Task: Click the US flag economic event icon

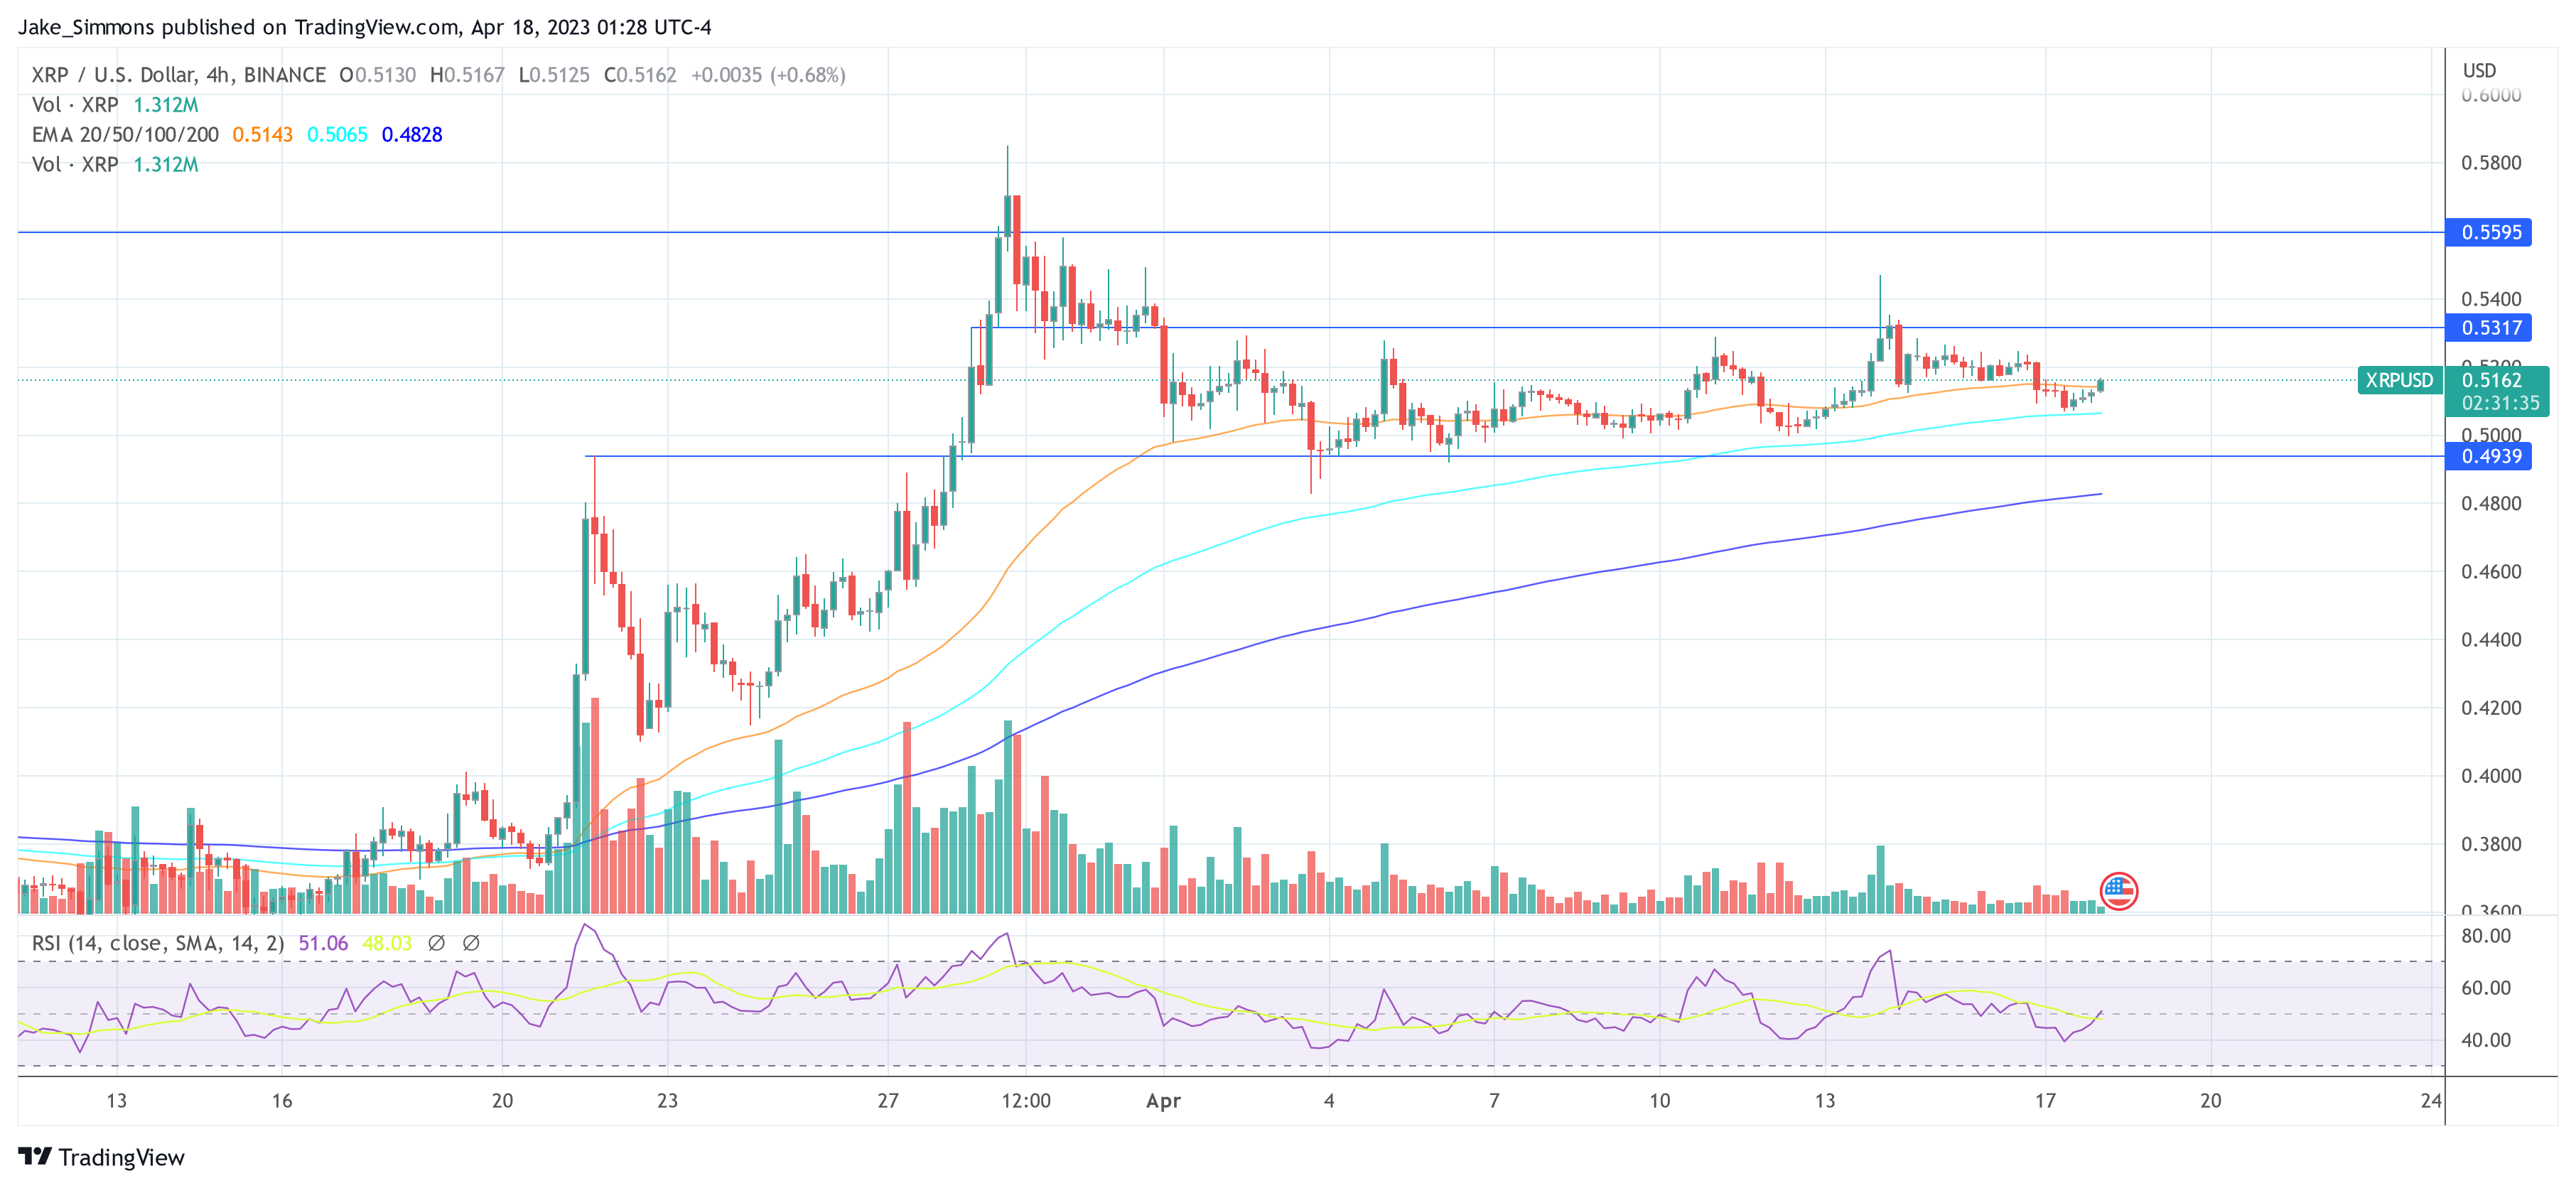Action: [2118, 890]
